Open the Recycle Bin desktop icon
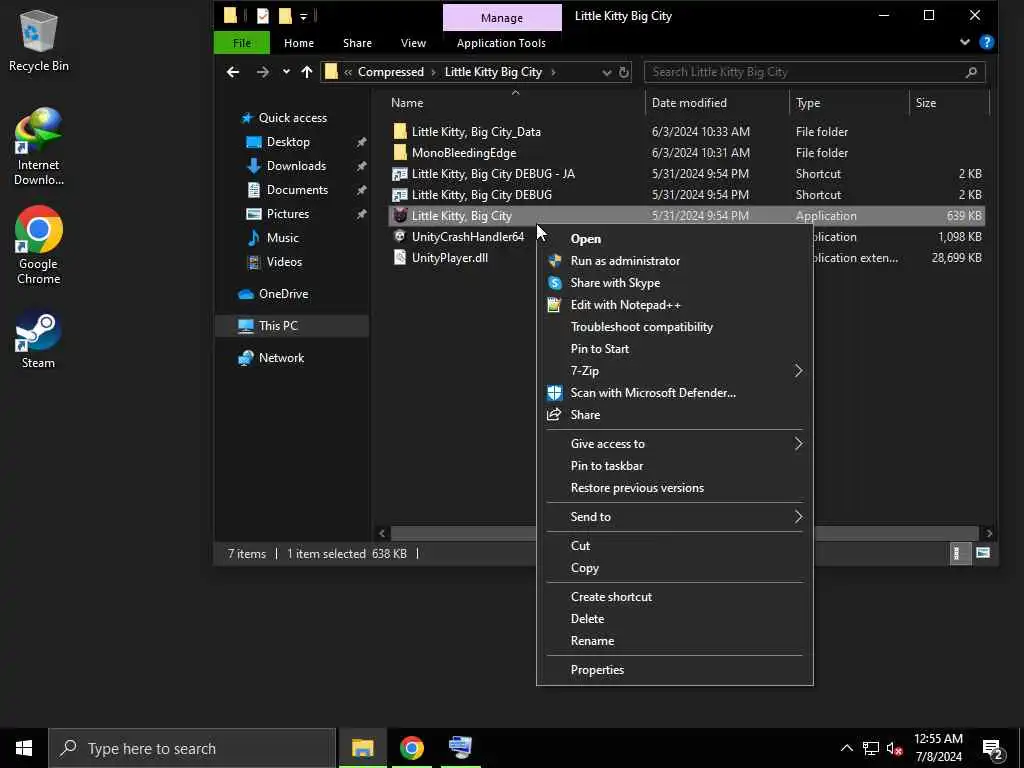The image size is (1024, 768). coord(39,40)
